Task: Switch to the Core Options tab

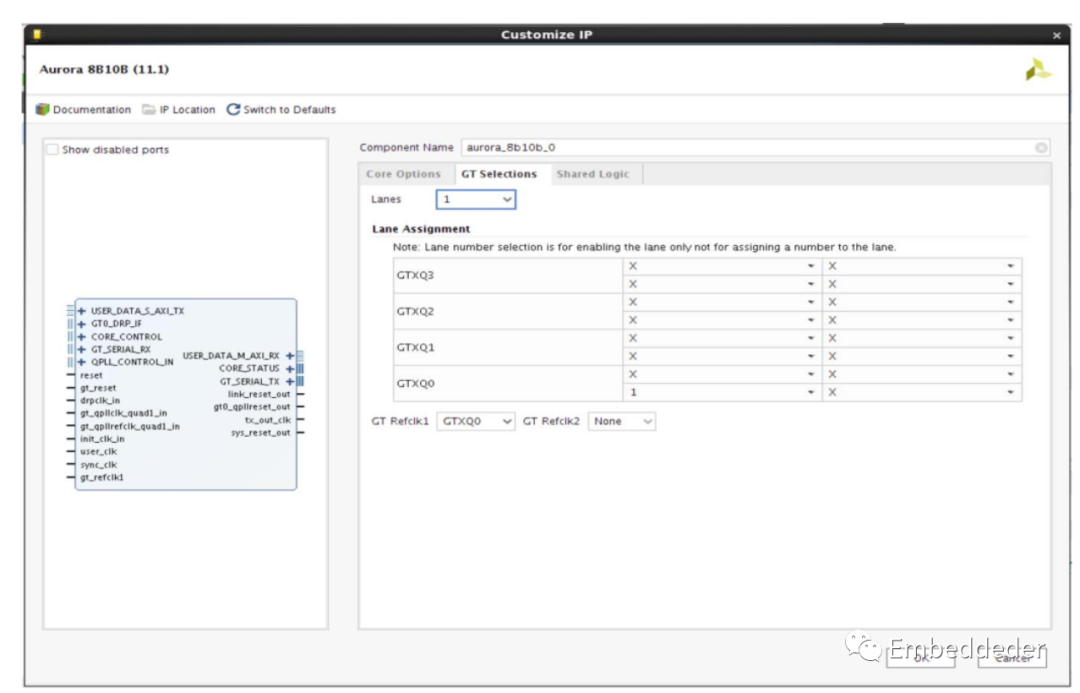Action: (404, 174)
